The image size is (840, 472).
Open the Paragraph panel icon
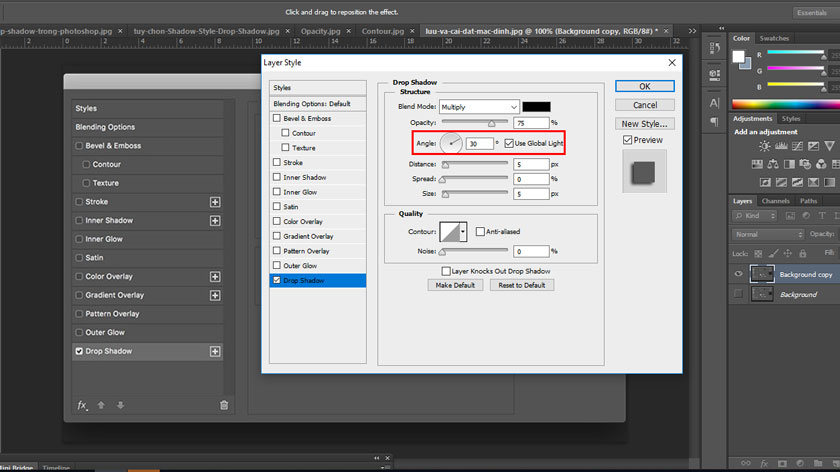click(715, 122)
